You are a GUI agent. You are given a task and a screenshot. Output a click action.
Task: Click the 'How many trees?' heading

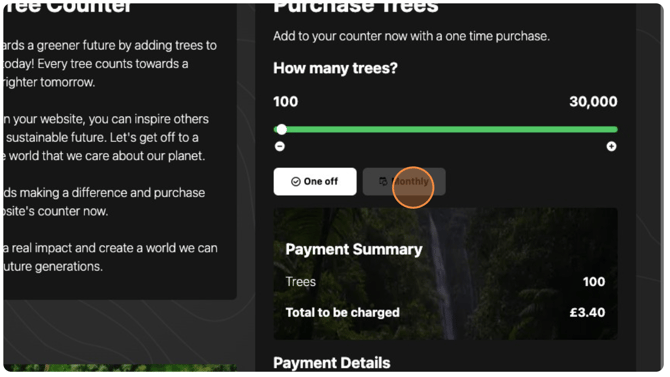pos(335,68)
